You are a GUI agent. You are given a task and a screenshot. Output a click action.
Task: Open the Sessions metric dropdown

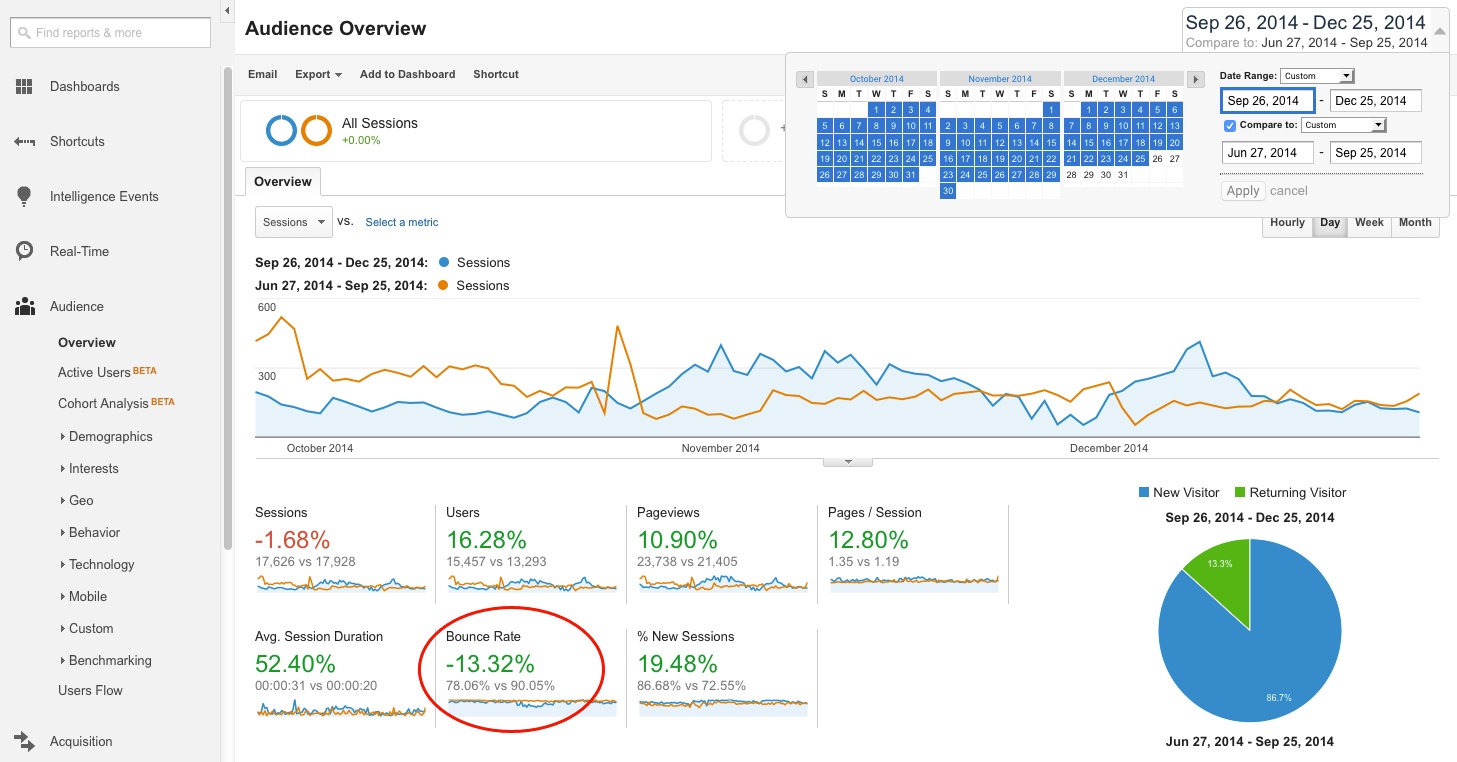coord(293,222)
